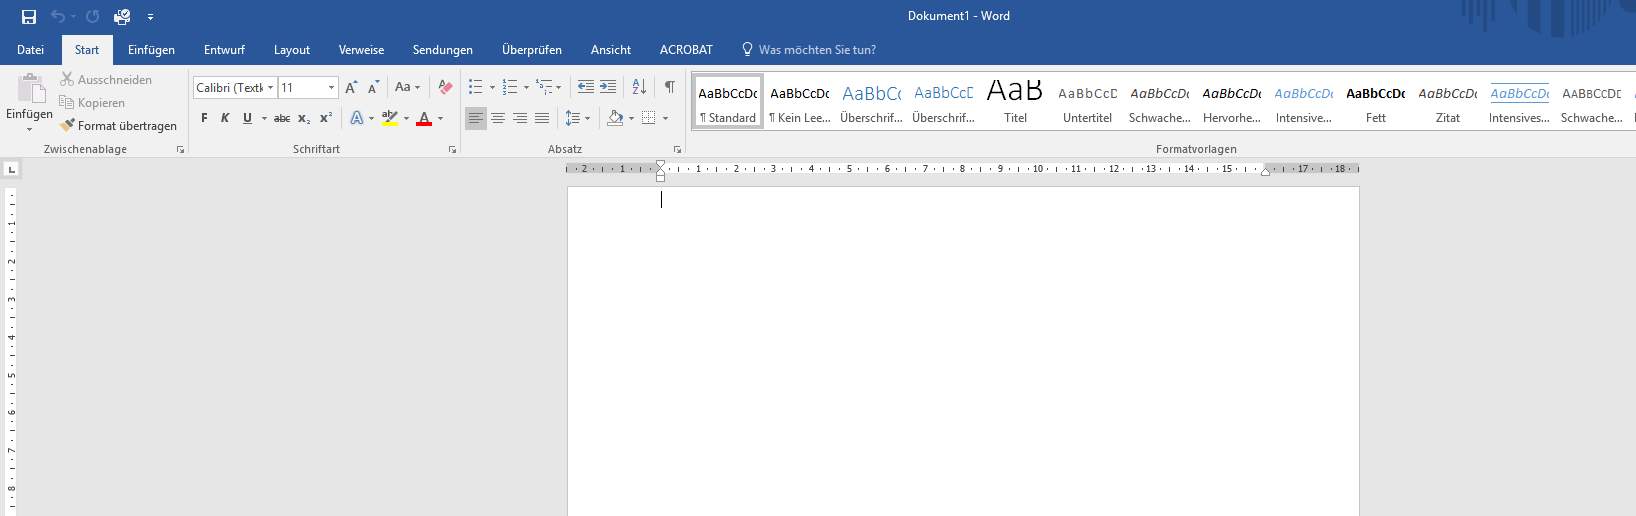Image resolution: width=1636 pixels, height=516 pixels.
Task: Toggle strikethrough (abc) formatting
Action: pos(282,118)
